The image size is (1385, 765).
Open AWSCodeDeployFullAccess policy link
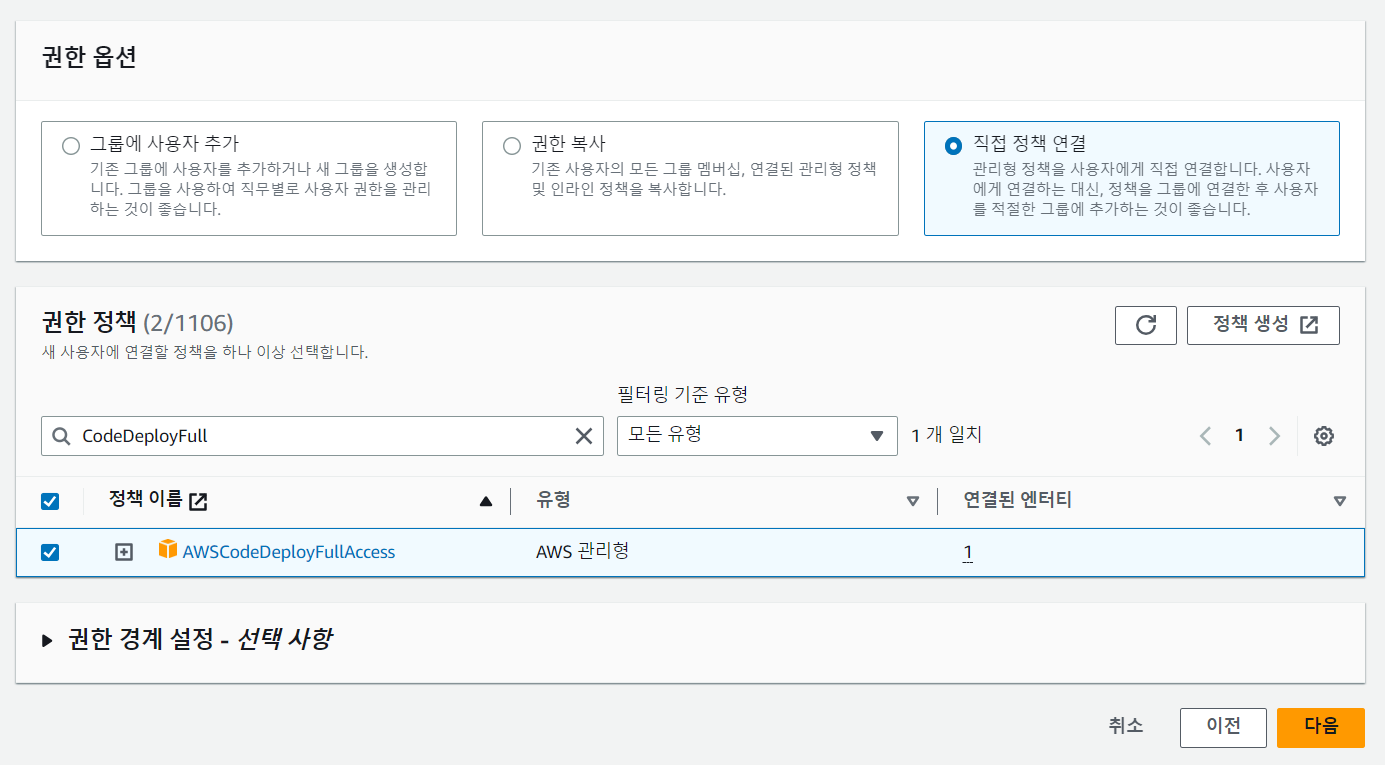(289, 552)
